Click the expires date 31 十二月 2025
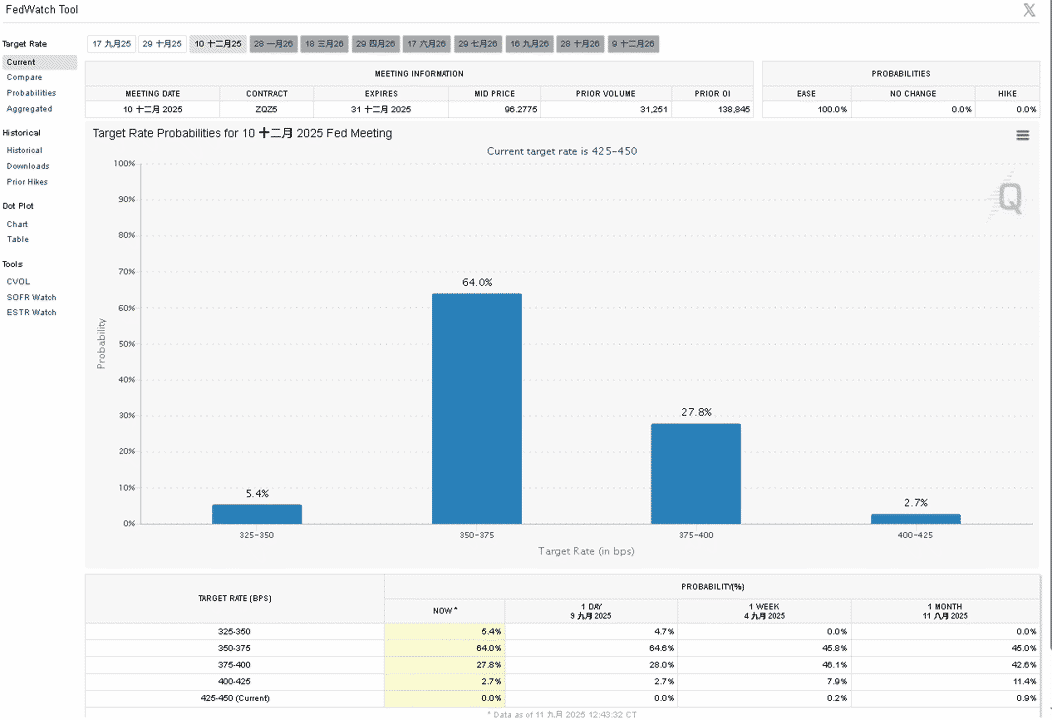This screenshot has width=1052, height=720. pos(381,109)
